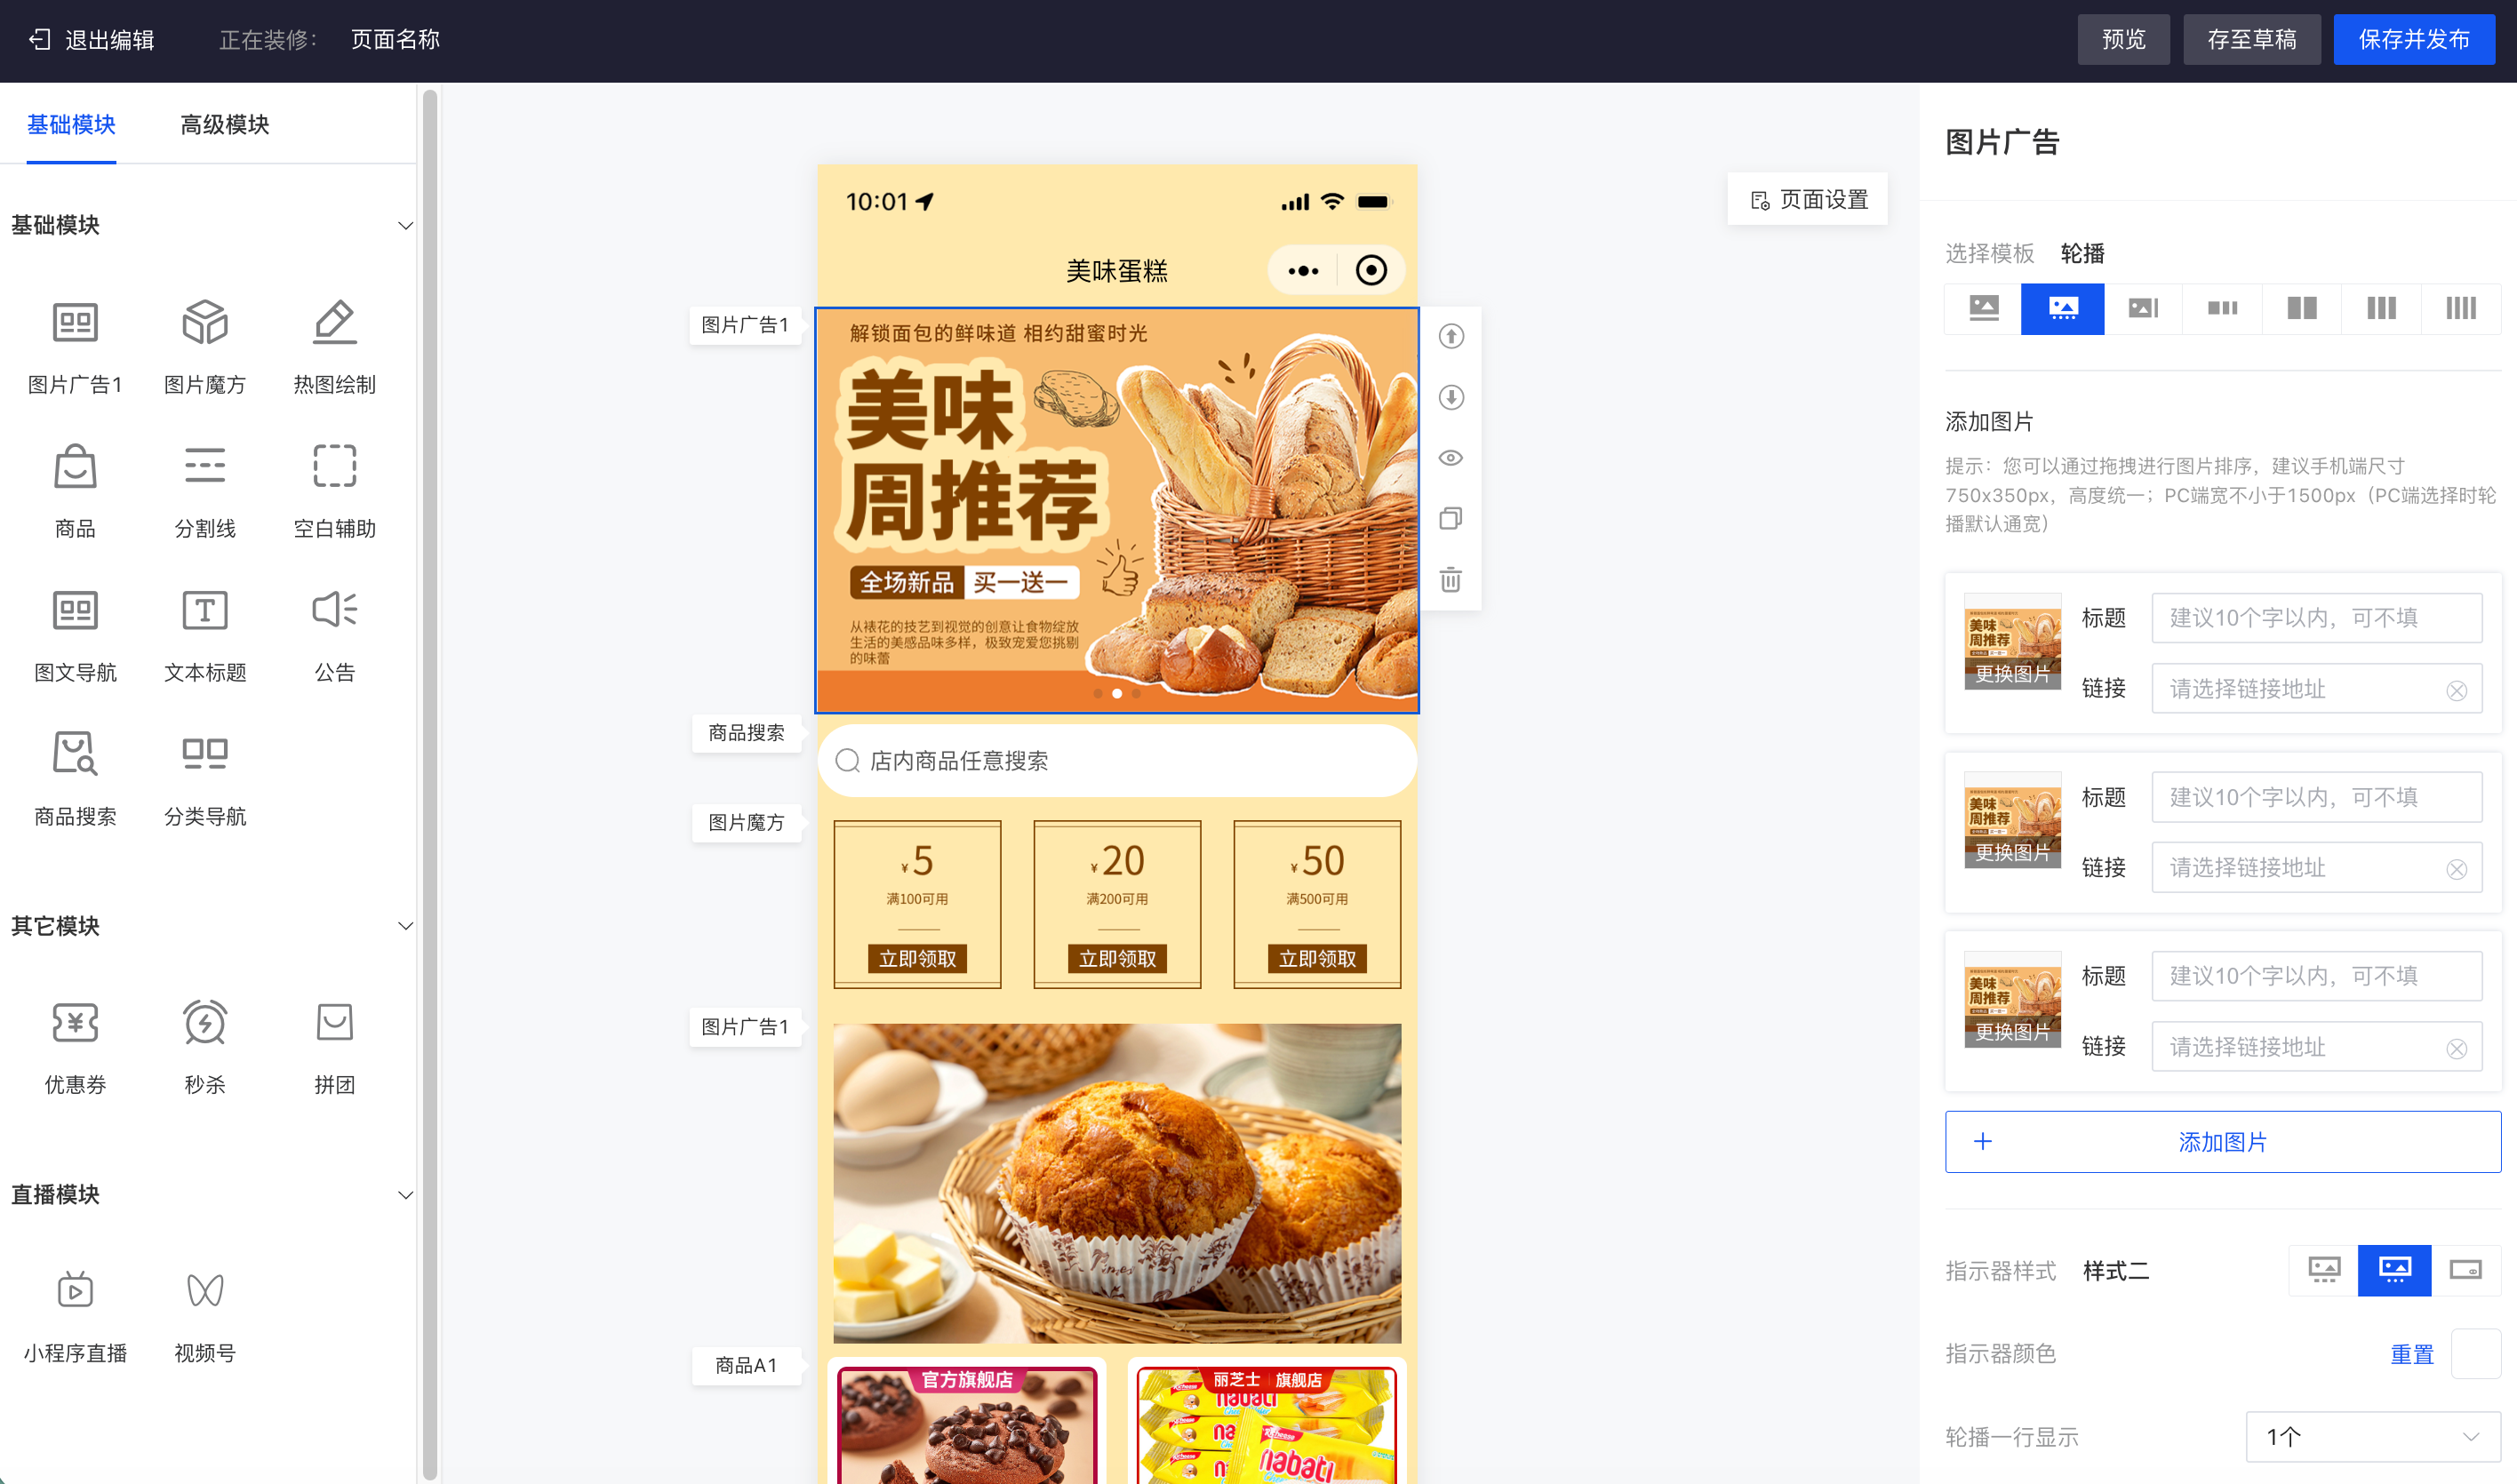Image resolution: width=2517 pixels, height=1484 pixels.
Task: Collapse the 其它模块 section chevron
Action: [405, 926]
